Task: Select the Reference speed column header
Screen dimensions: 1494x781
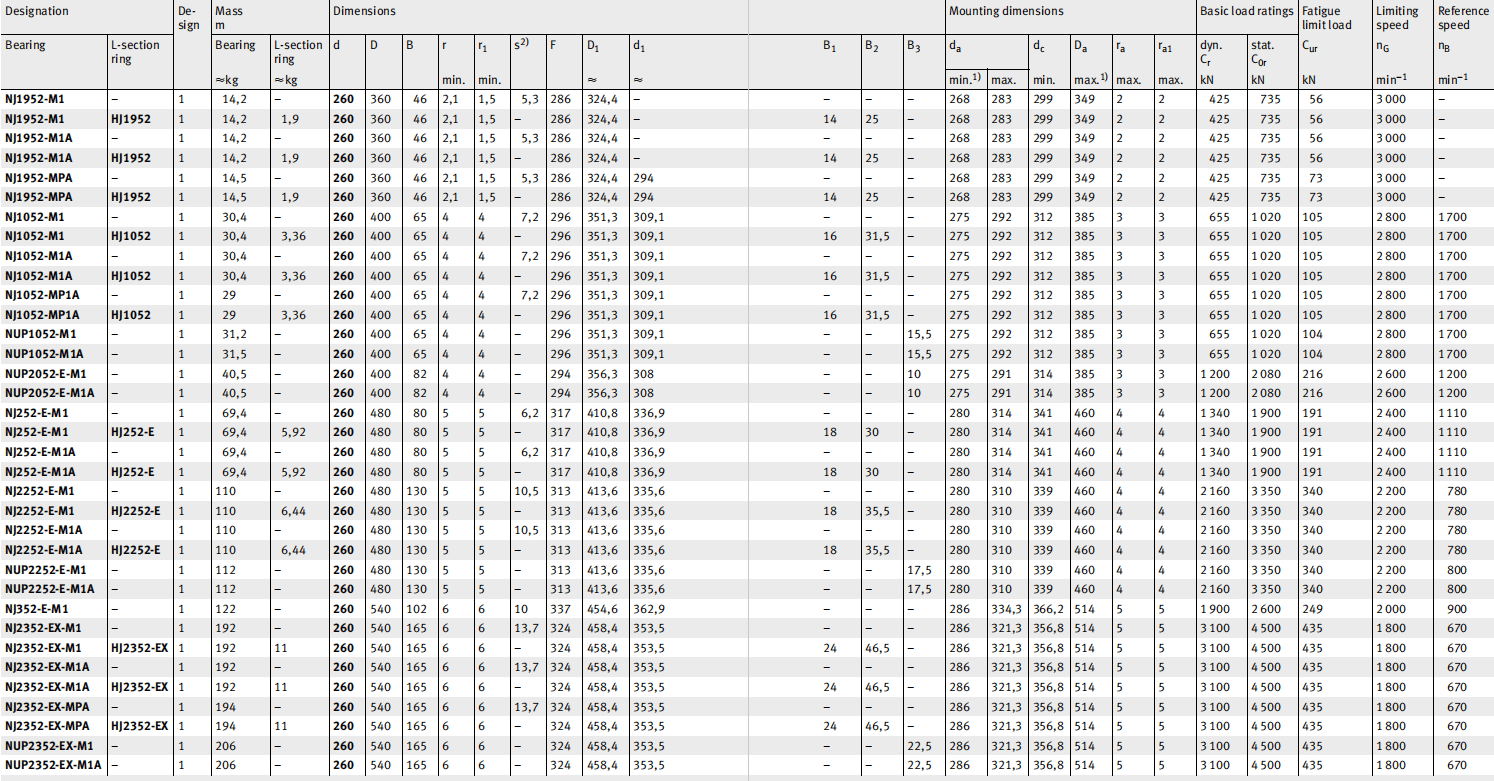Action: tap(1461, 18)
